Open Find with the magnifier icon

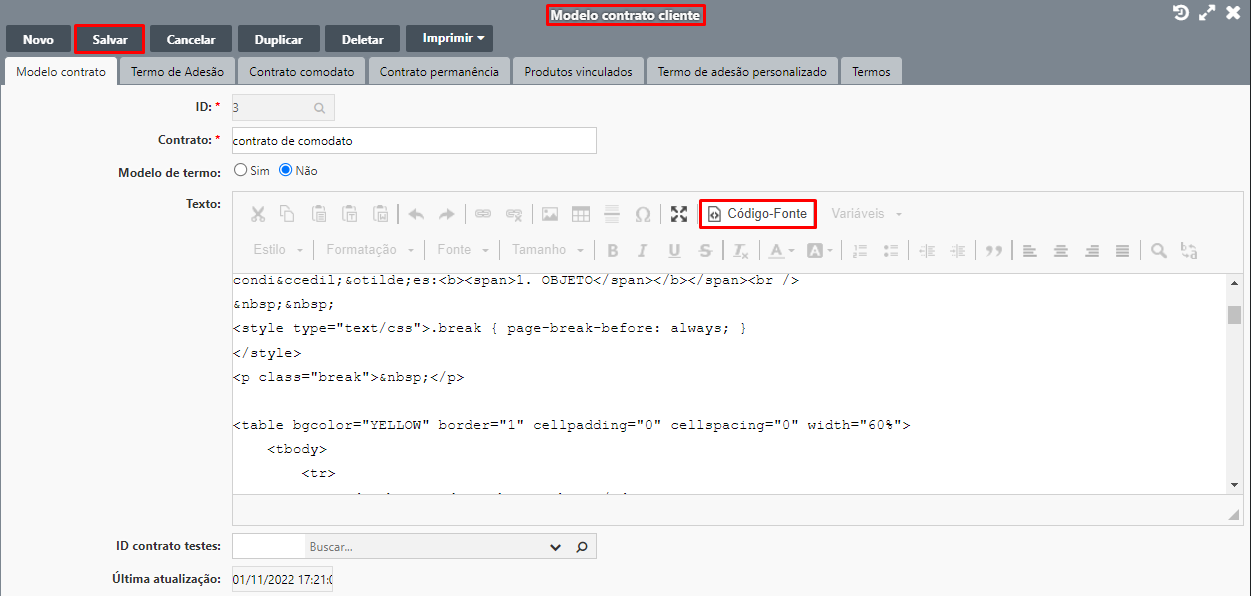[x=1158, y=250]
